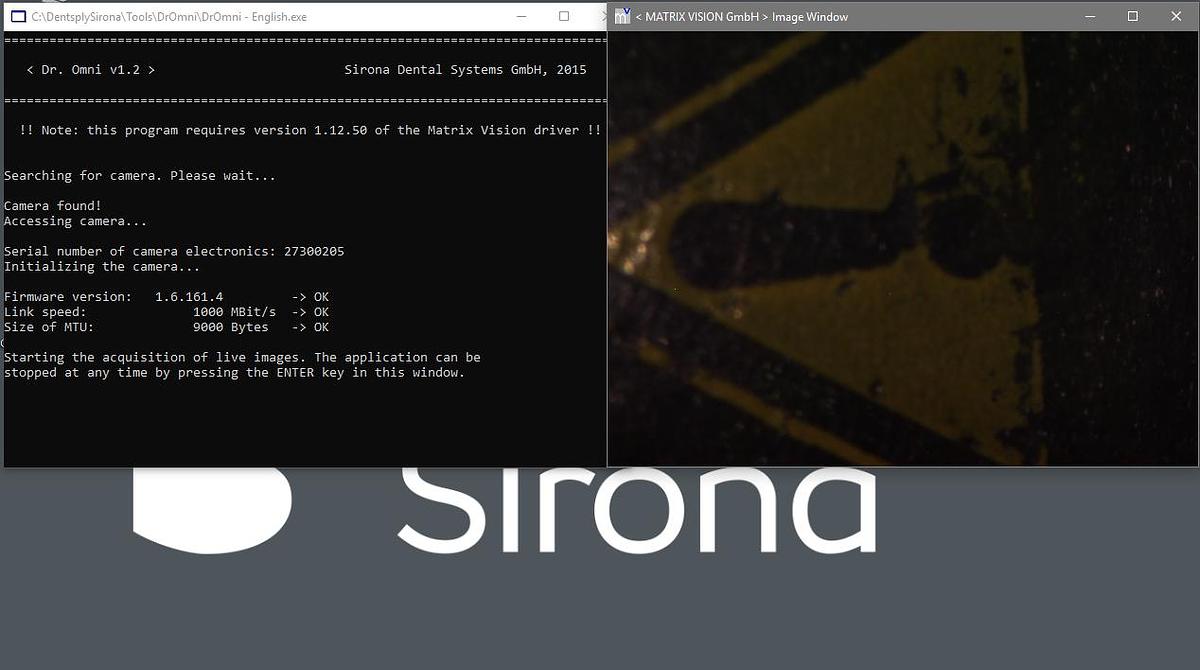
Task: Click the DrOmni console window icon
Action: pyautogui.click(x=17, y=17)
